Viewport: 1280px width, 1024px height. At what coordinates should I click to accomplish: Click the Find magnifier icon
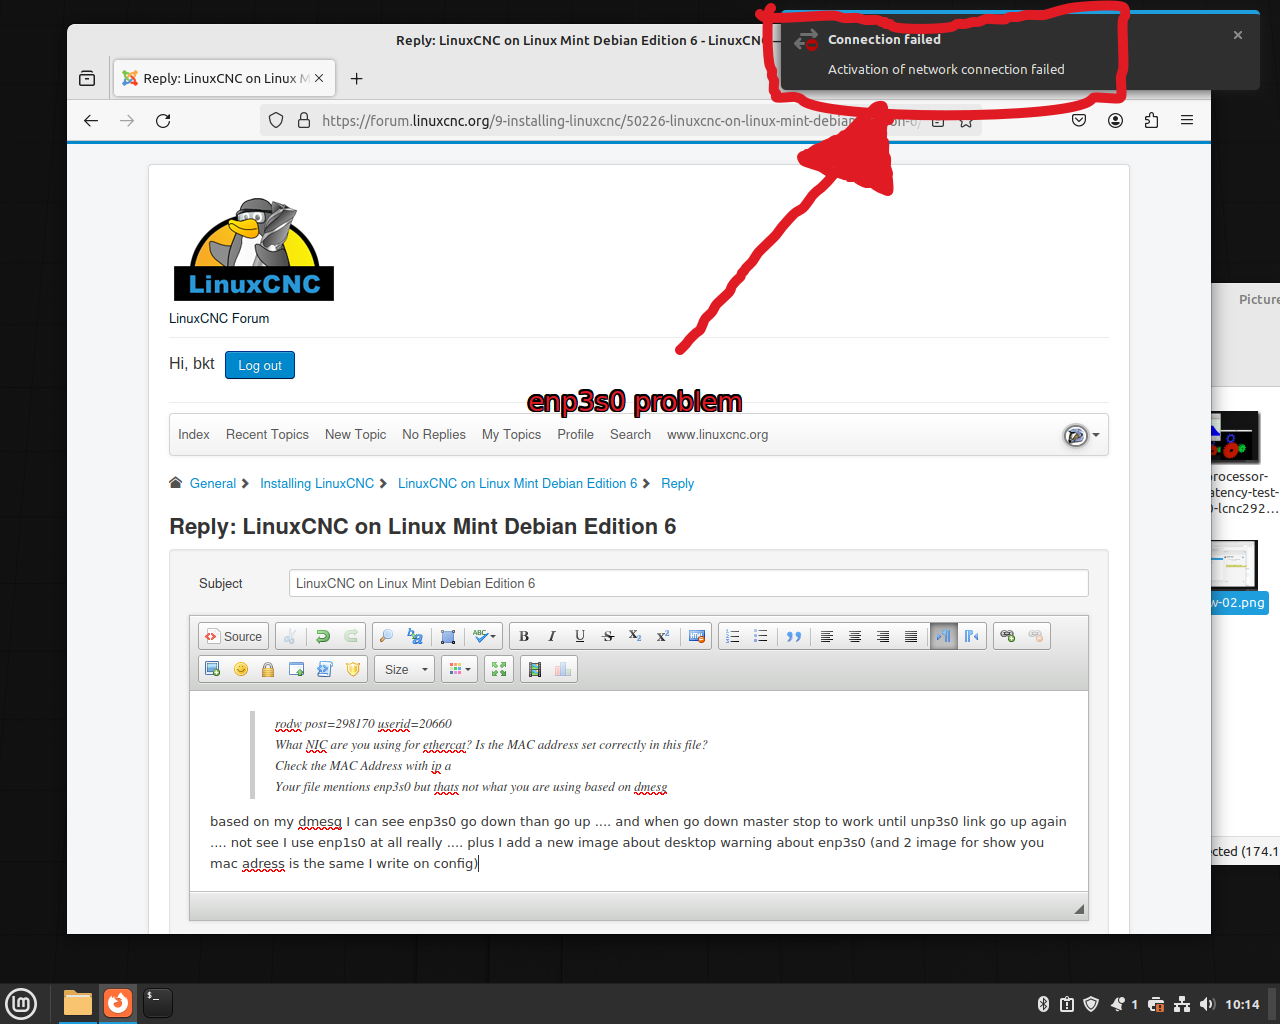[386, 636]
